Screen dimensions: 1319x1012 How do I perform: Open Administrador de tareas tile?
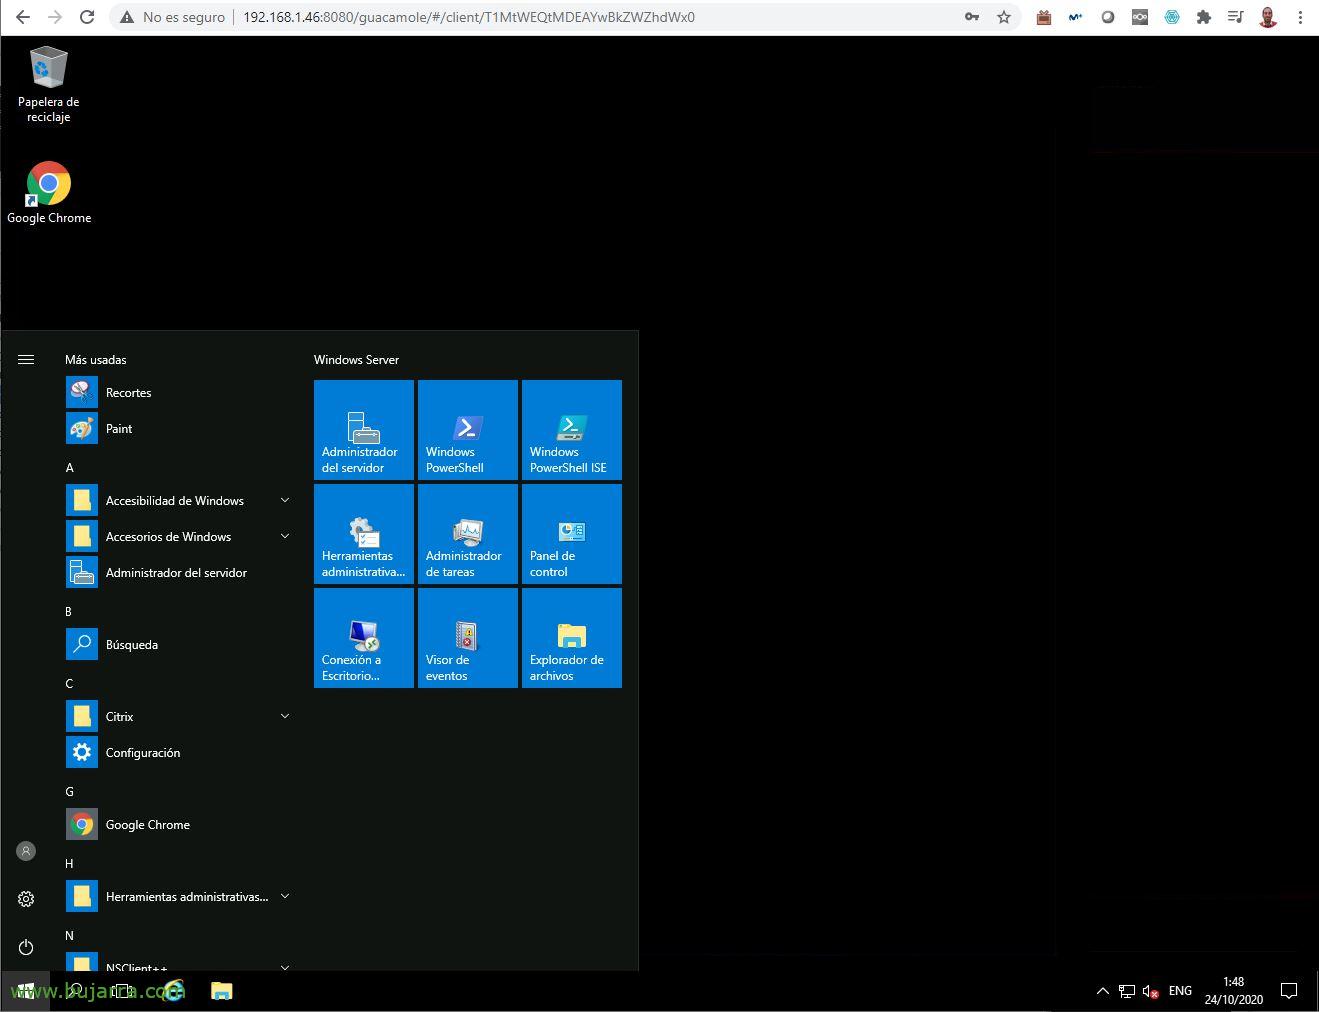[468, 534]
